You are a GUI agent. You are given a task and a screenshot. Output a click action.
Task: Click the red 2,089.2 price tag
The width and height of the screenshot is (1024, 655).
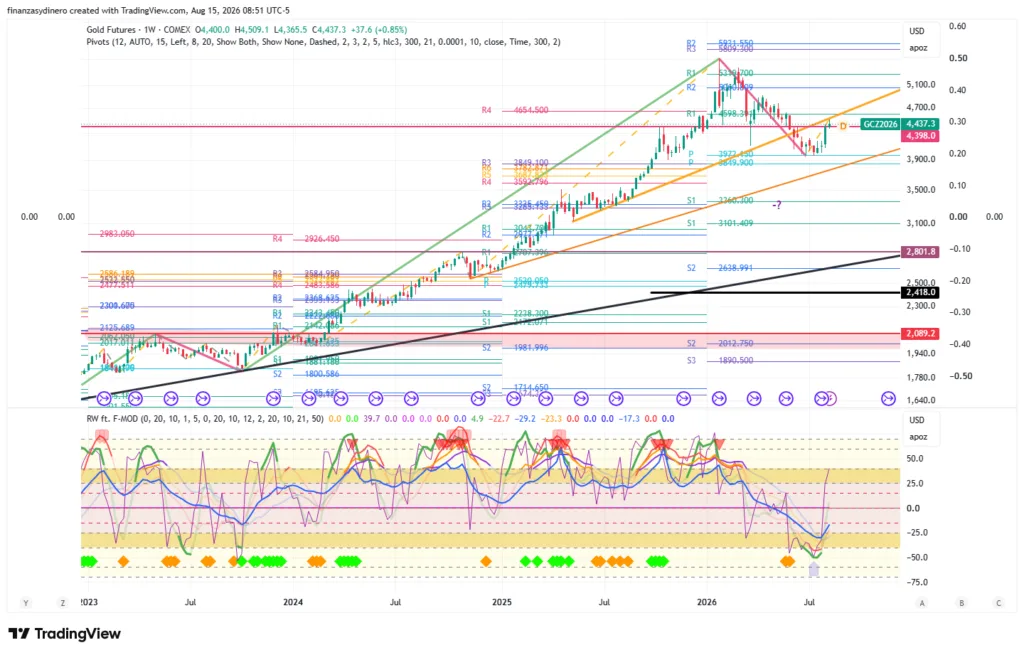point(920,333)
